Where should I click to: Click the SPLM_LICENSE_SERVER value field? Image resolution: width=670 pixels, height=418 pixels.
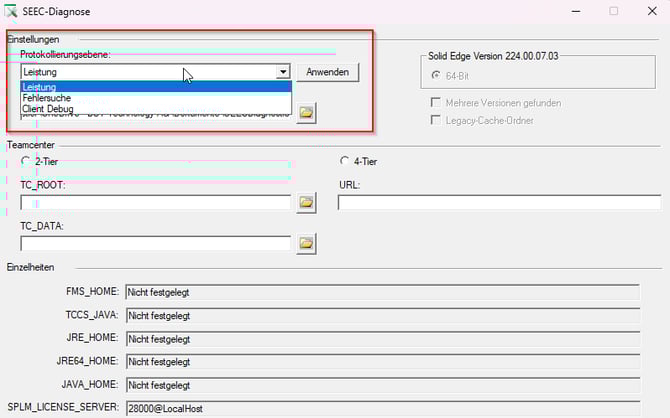coord(380,407)
